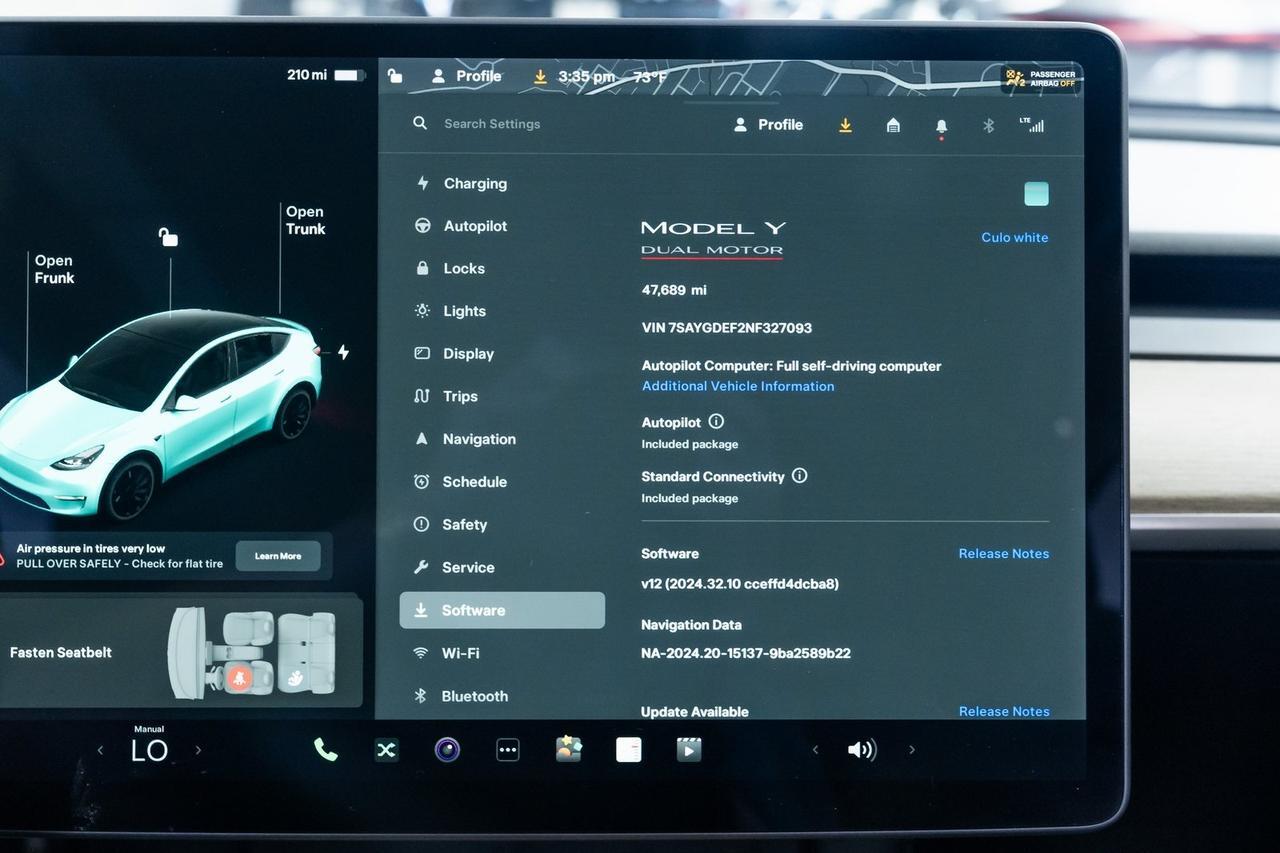Tap navigation data version NA-2024.20-15137-9ba2589b22
1280x853 pixels.
point(746,654)
